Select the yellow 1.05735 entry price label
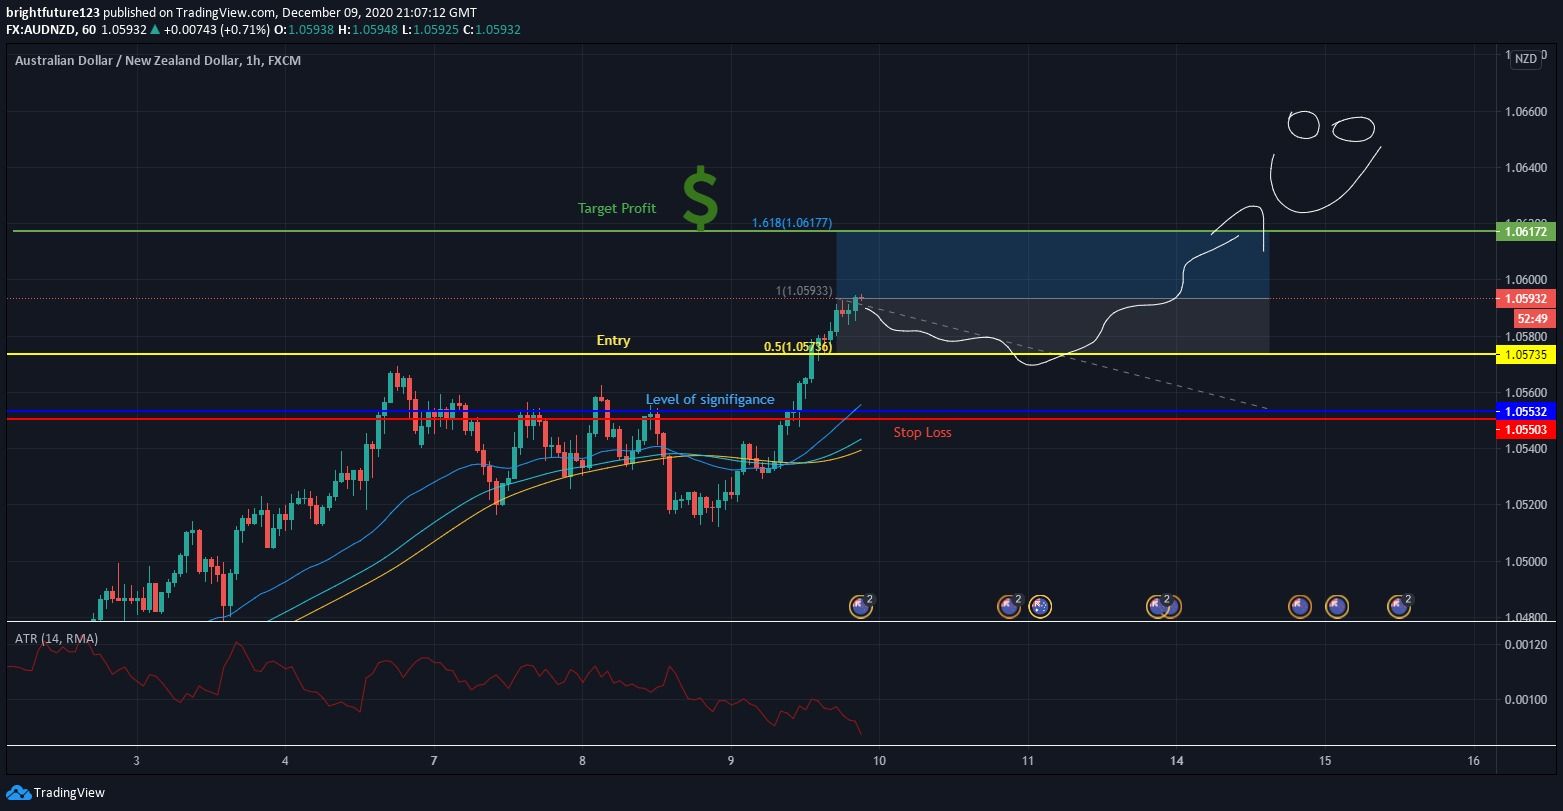Screen dimensions: 1563x811 click(1526, 354)
